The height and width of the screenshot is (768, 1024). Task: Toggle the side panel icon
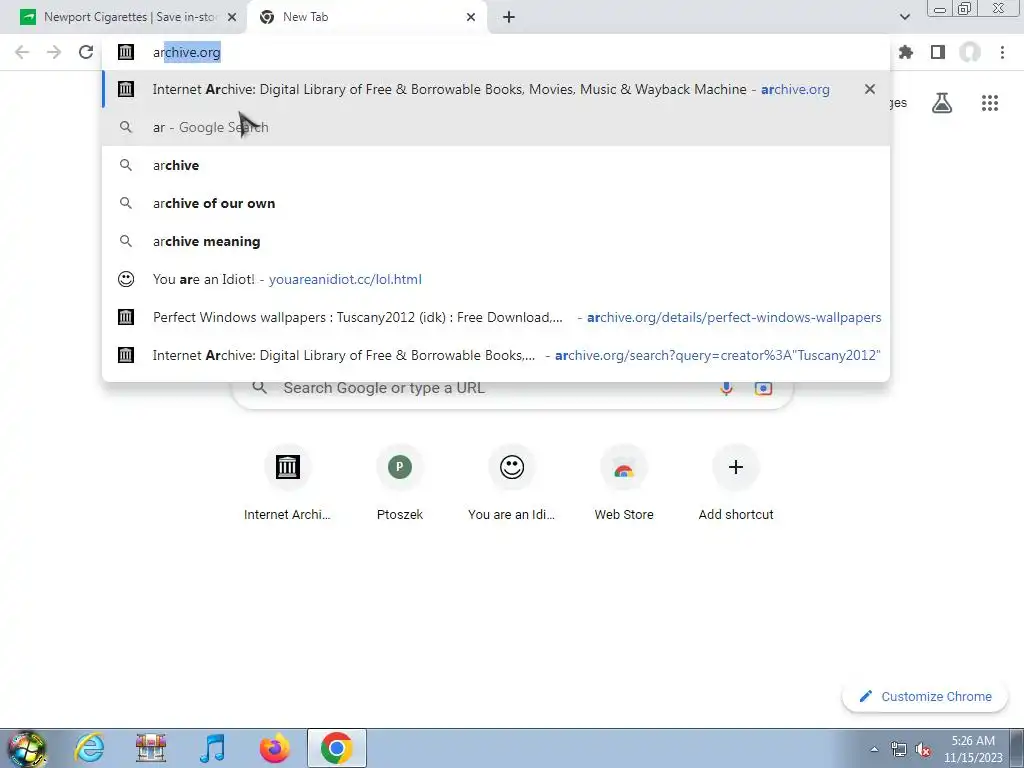[x=938, y=52]
